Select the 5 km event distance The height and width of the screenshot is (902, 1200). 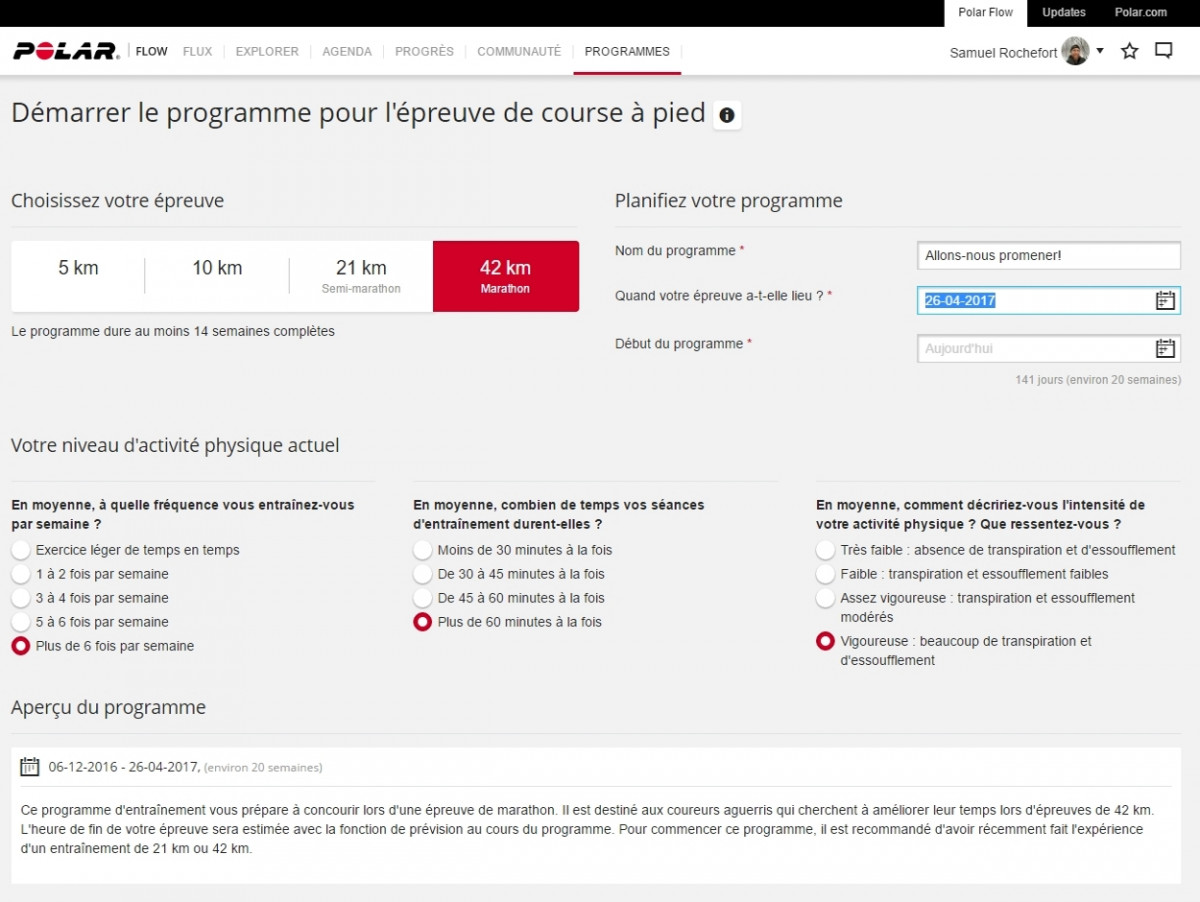click(x=78, y=268)
